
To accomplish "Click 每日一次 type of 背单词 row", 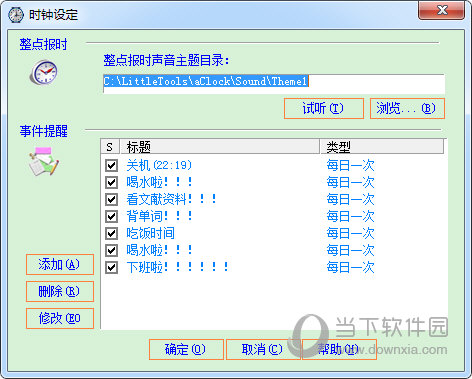I will pos(350,216).
